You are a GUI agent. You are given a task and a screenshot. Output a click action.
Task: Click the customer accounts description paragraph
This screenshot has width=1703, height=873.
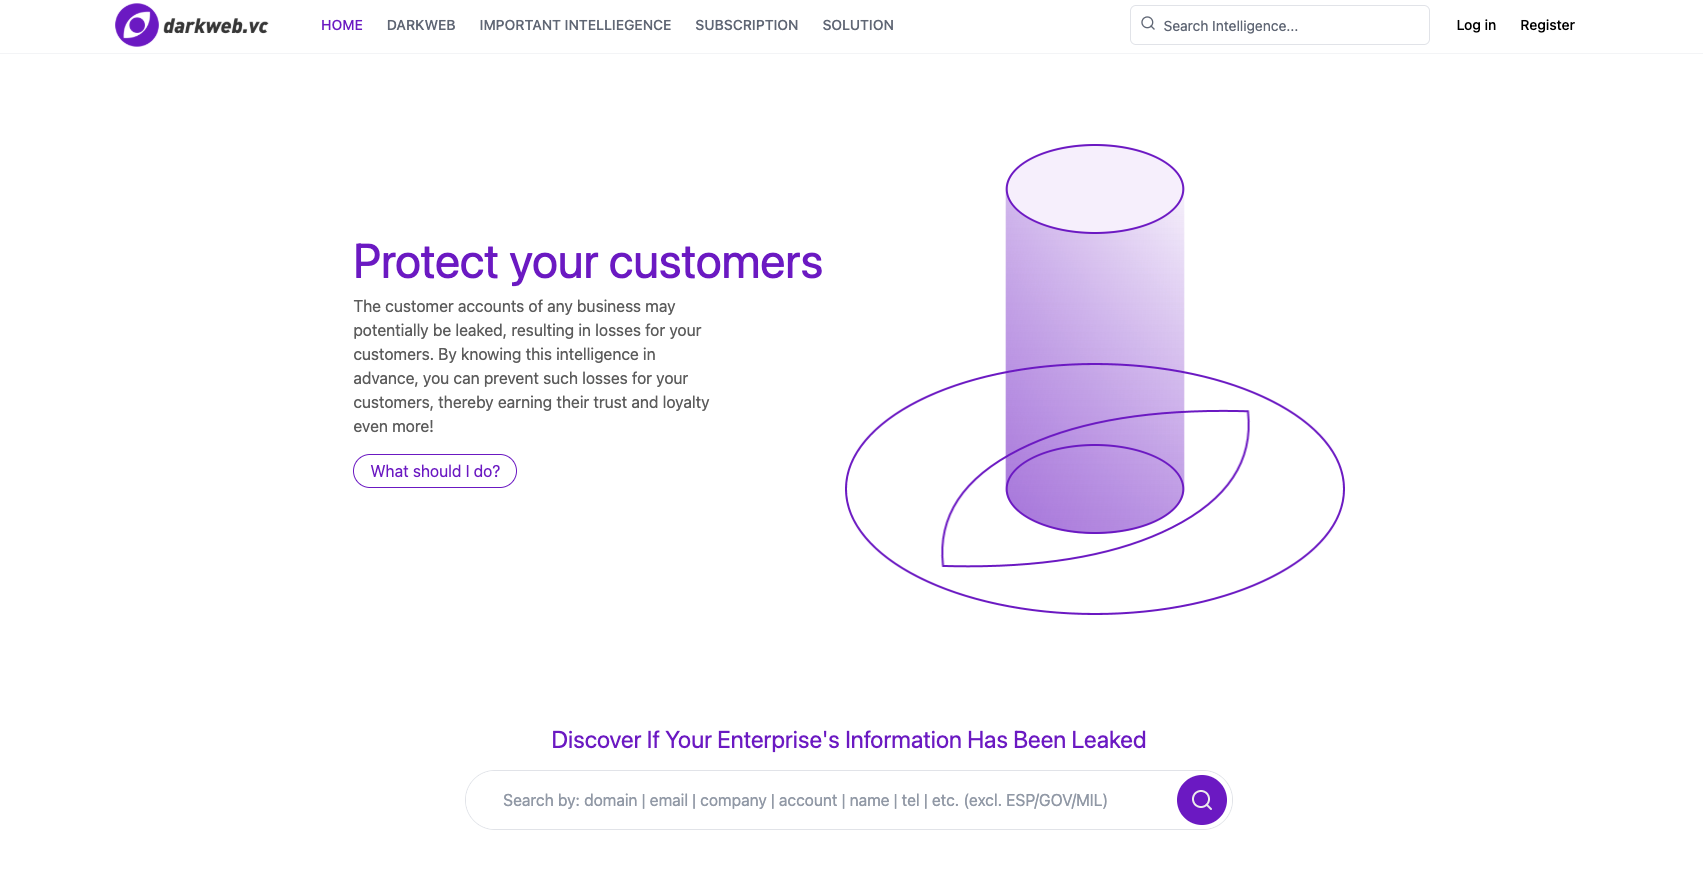click(x=532, y=366)
